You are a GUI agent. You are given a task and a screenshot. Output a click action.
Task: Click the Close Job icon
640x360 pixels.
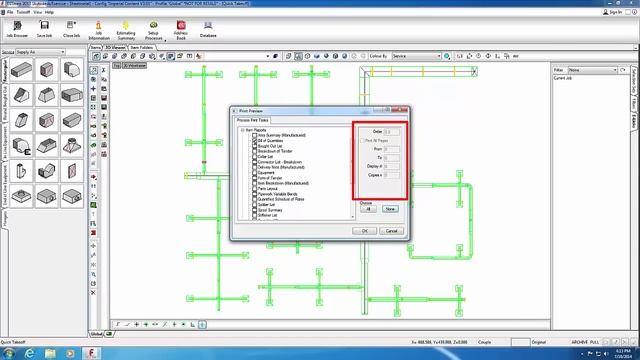click(x=71, y=26)
